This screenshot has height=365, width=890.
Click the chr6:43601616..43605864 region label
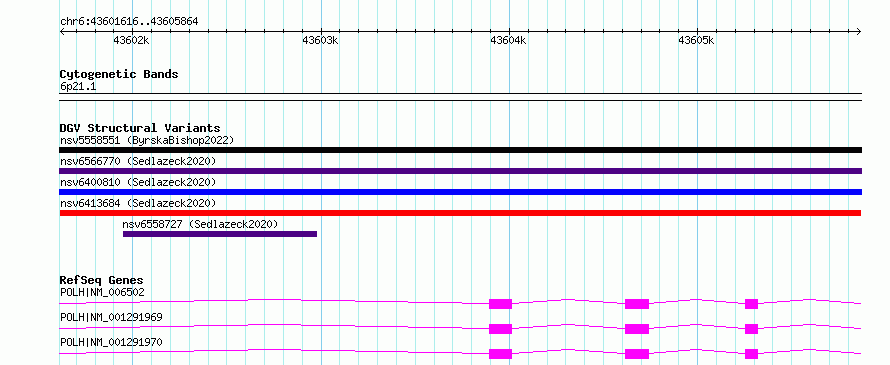click(129, 22)
